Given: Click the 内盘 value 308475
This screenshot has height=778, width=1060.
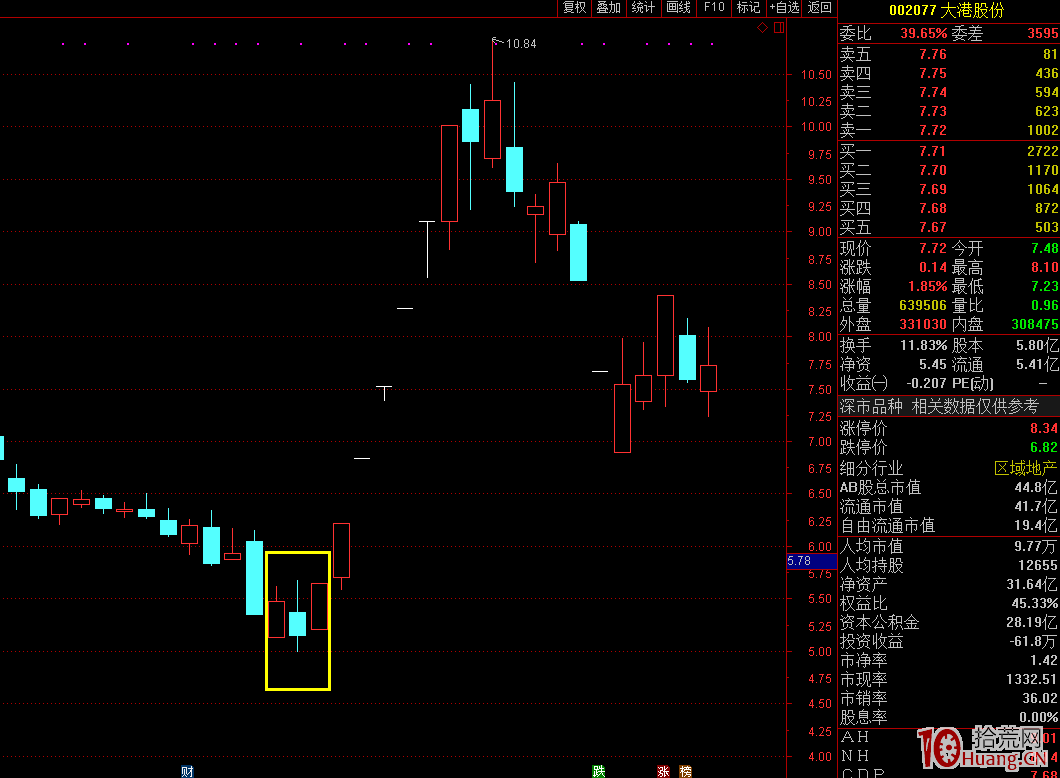Looking at the screenshot, I should coord(1035,324).
